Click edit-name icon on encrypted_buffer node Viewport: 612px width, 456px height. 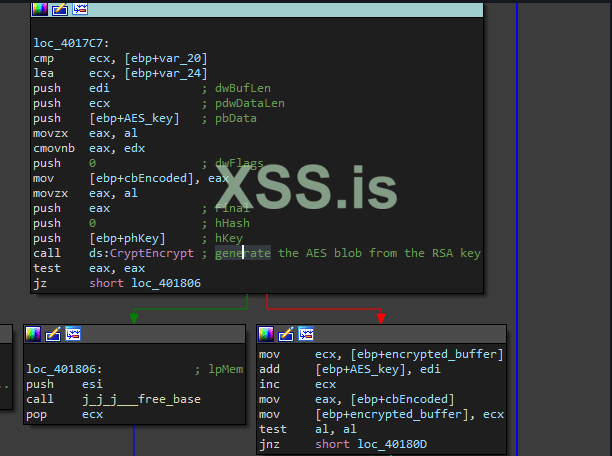click(286, 334)
